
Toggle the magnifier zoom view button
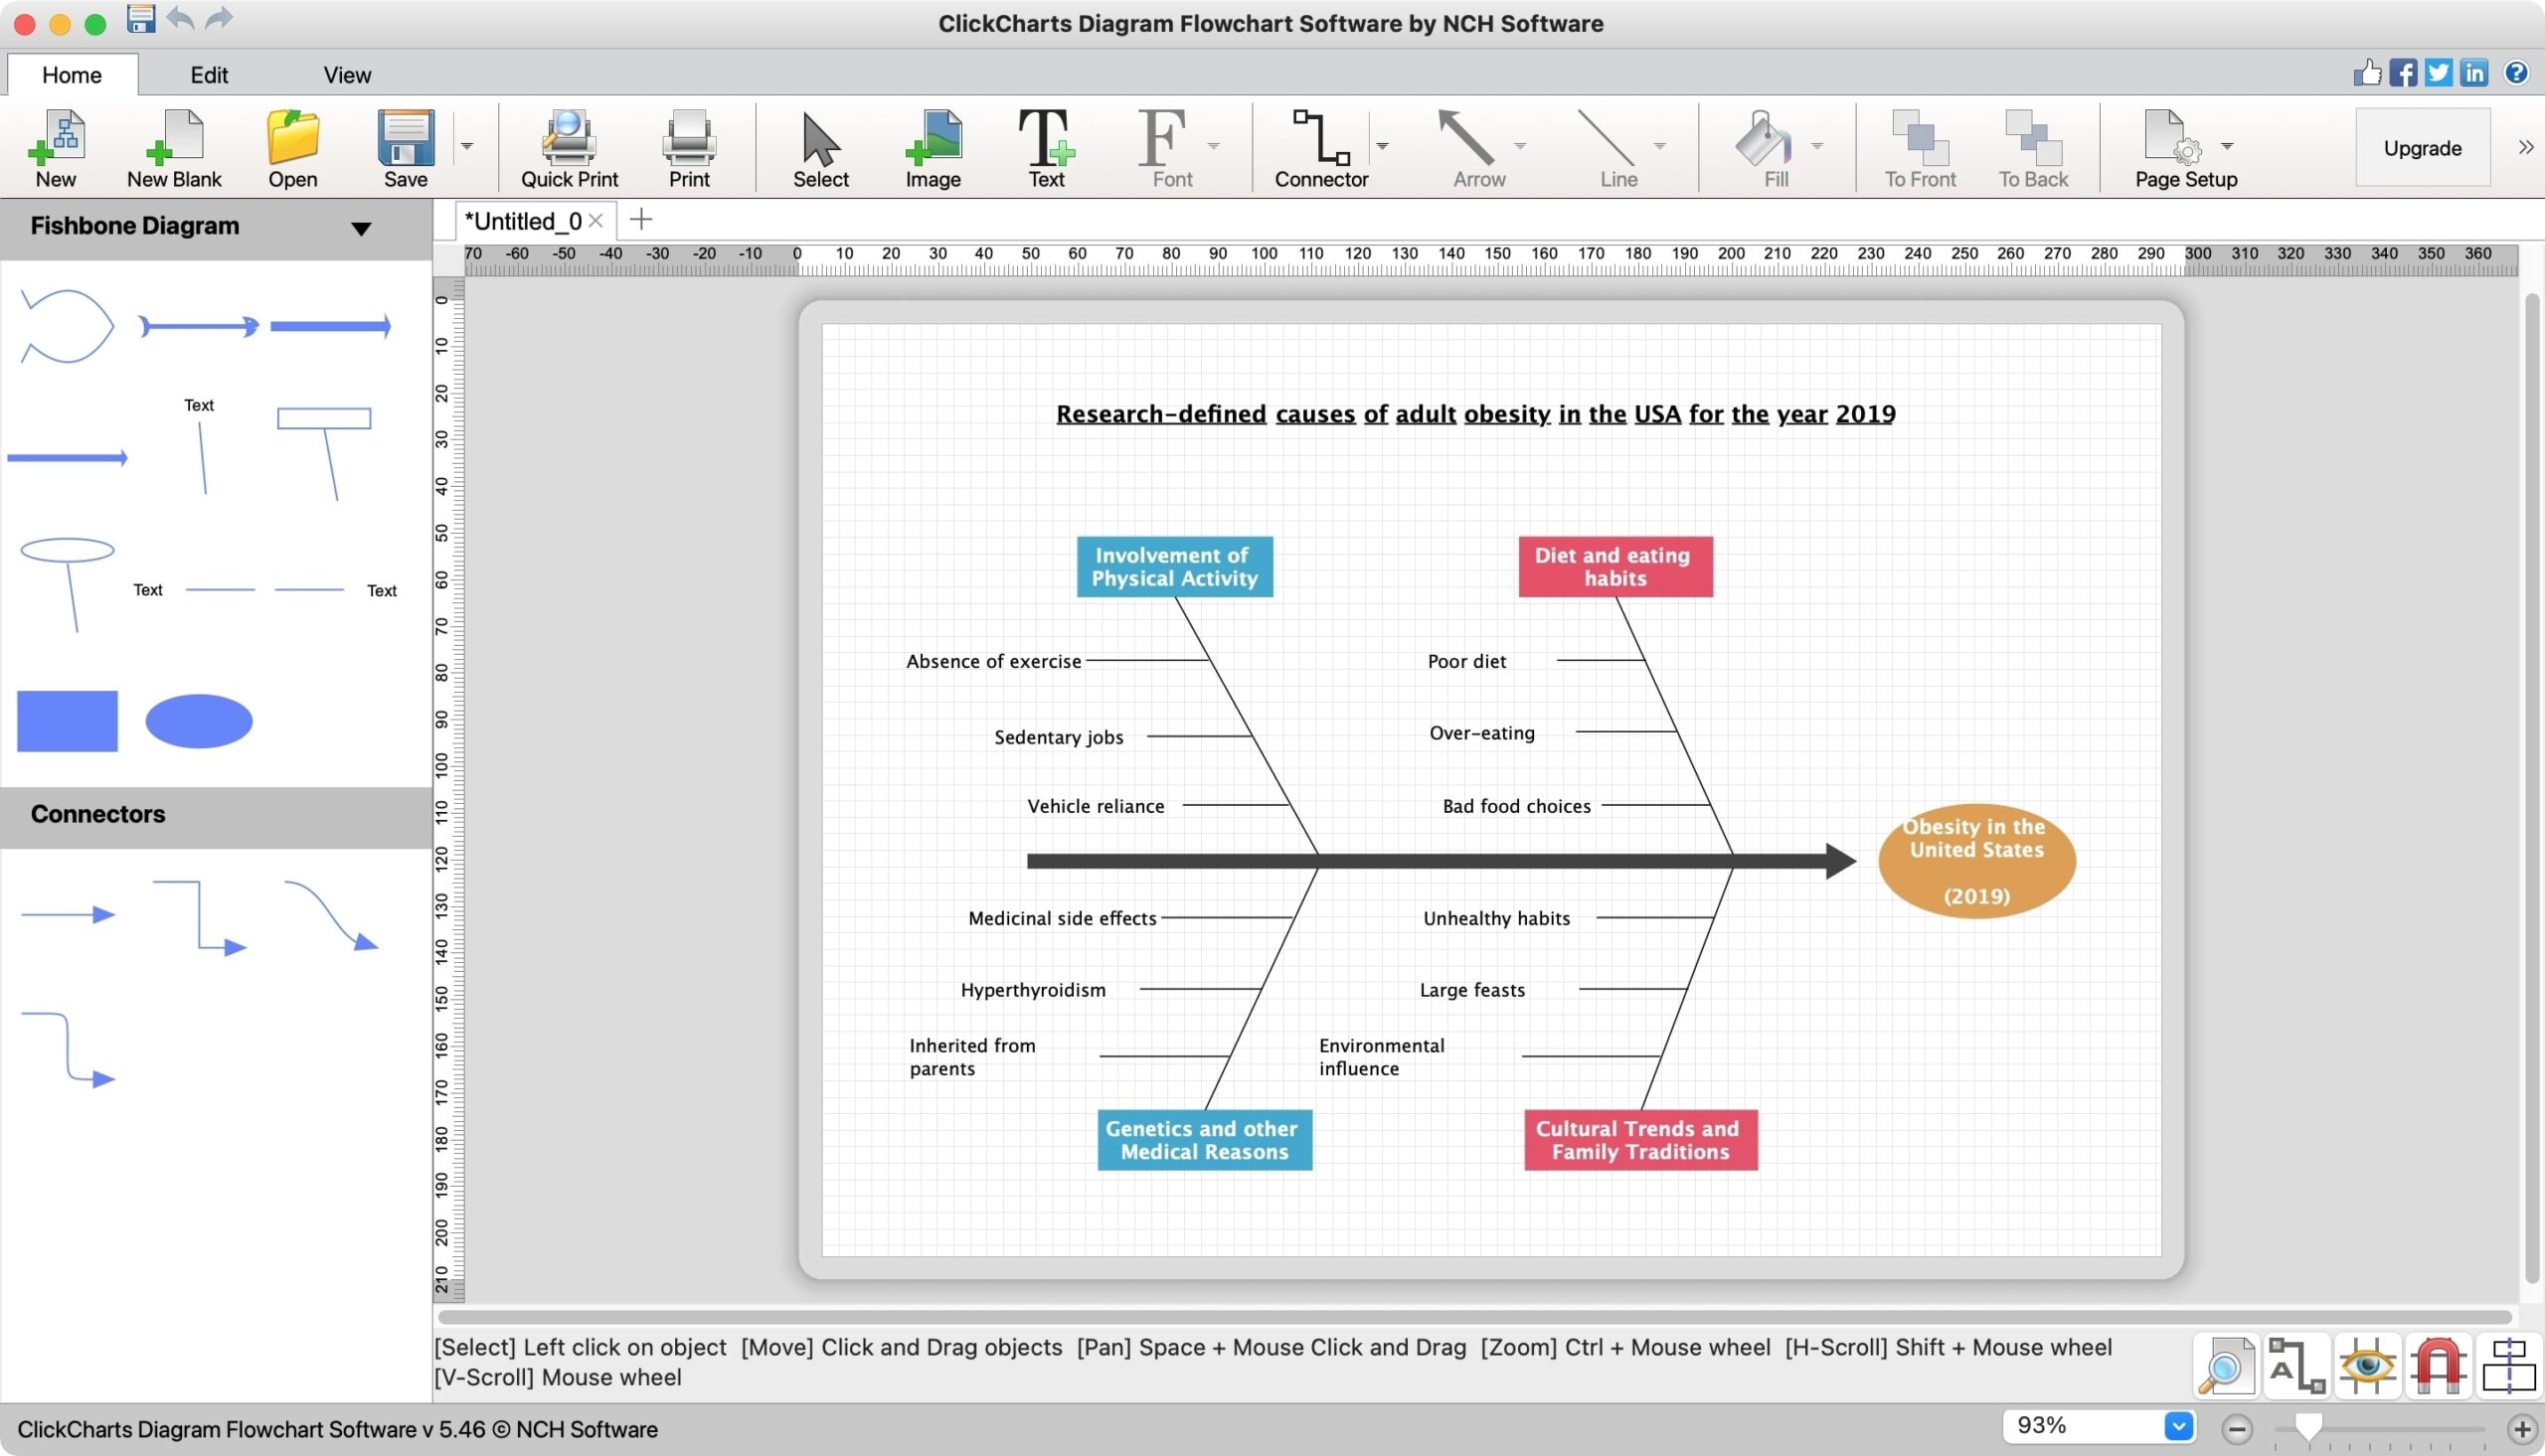point(2226,1366)
